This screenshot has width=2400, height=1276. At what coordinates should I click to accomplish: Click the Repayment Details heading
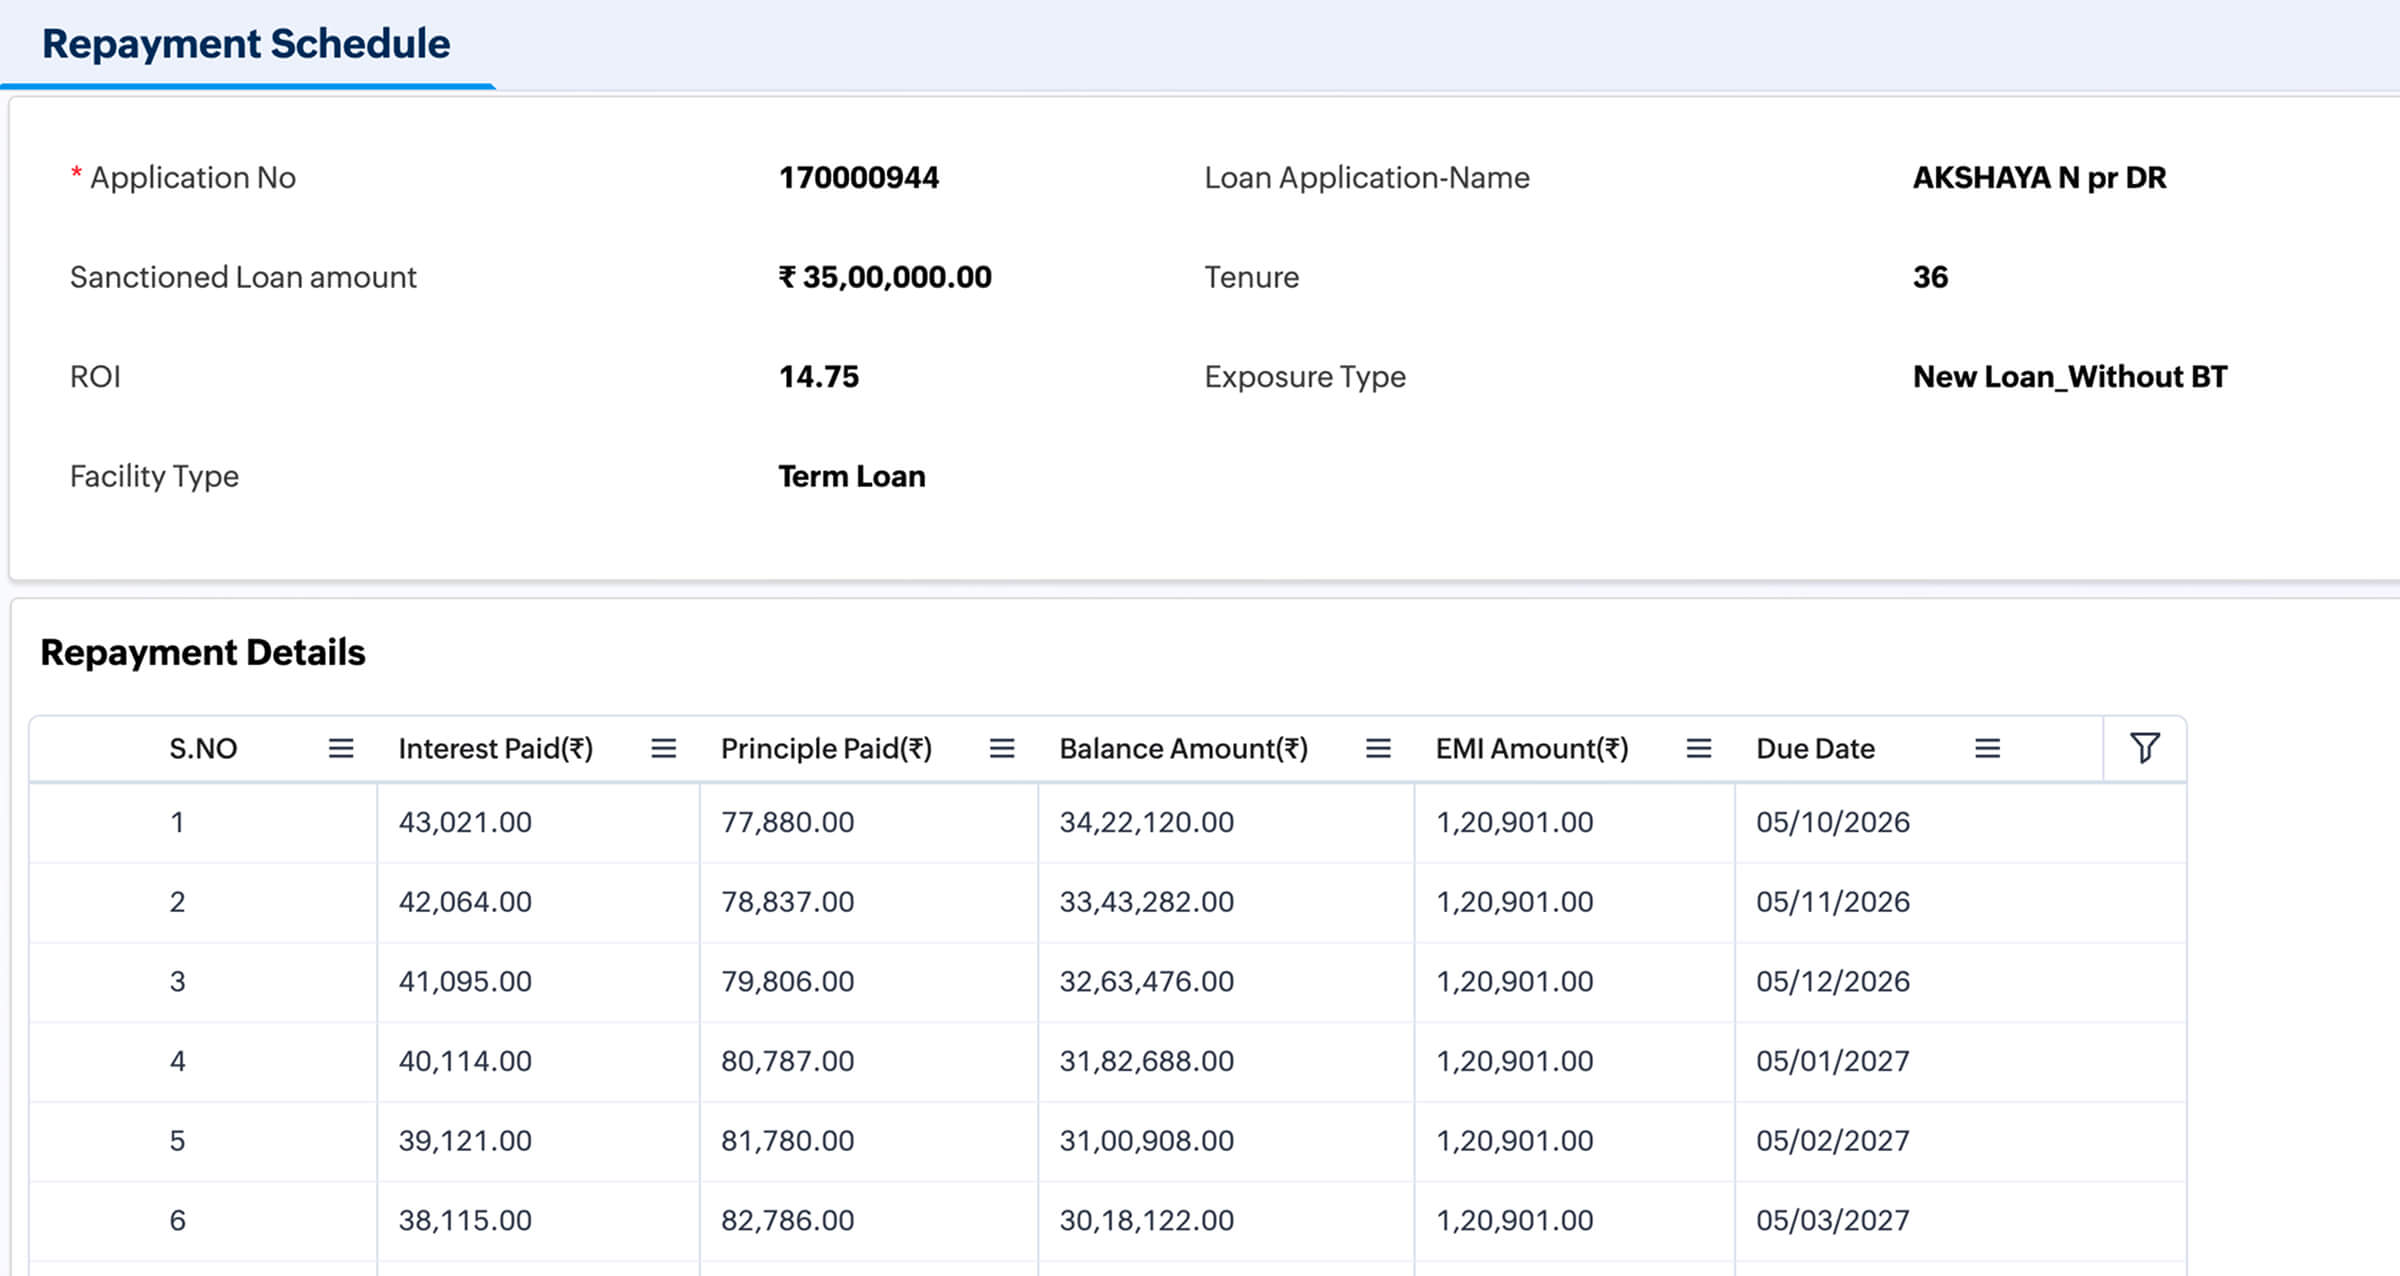click(x=203, y=652)
